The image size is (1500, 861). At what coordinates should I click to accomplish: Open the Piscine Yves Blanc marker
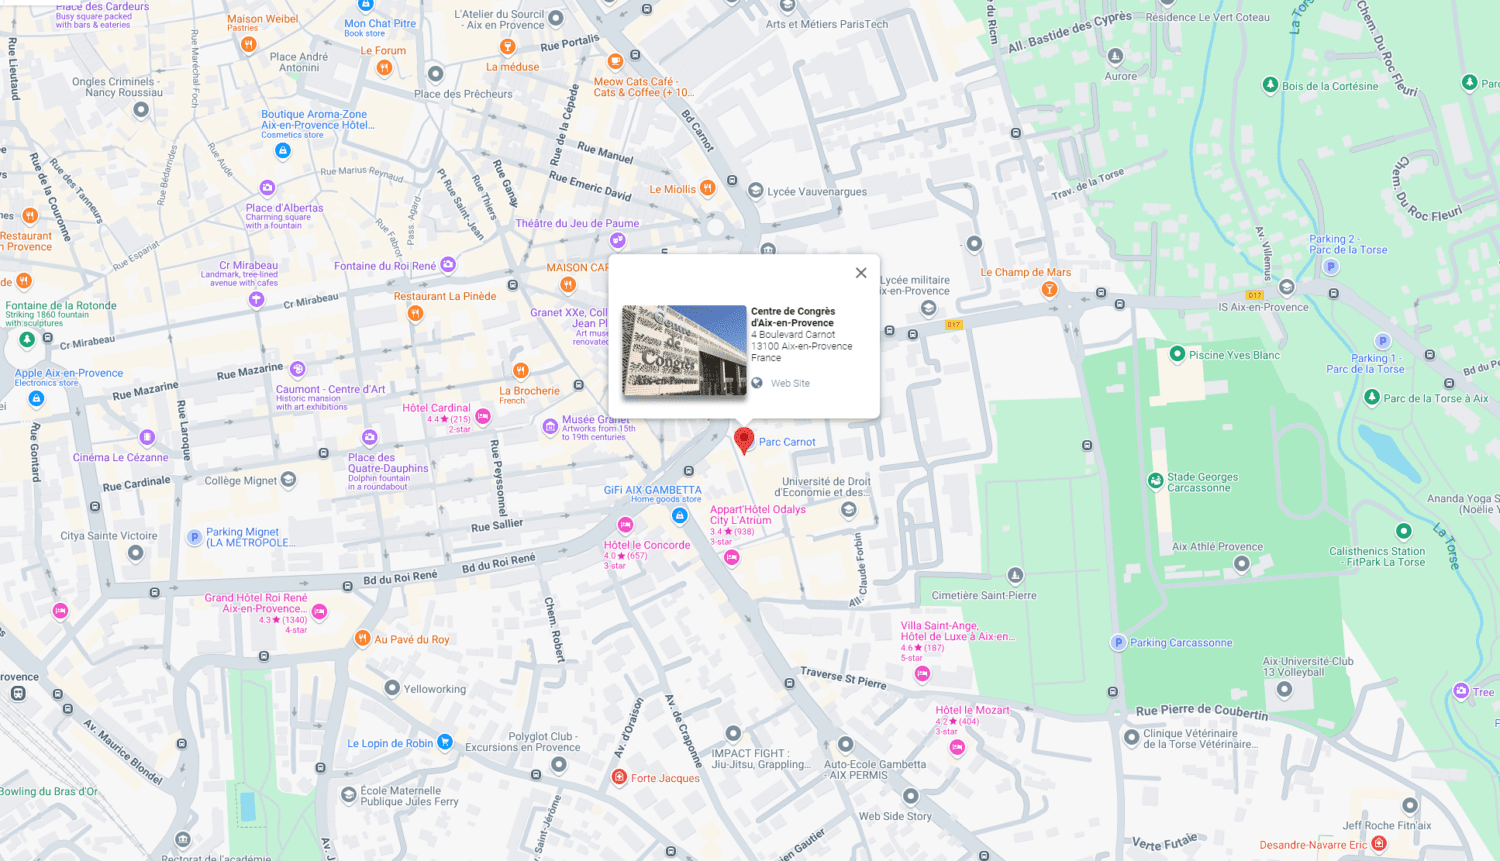click(x=1177, y=354)
